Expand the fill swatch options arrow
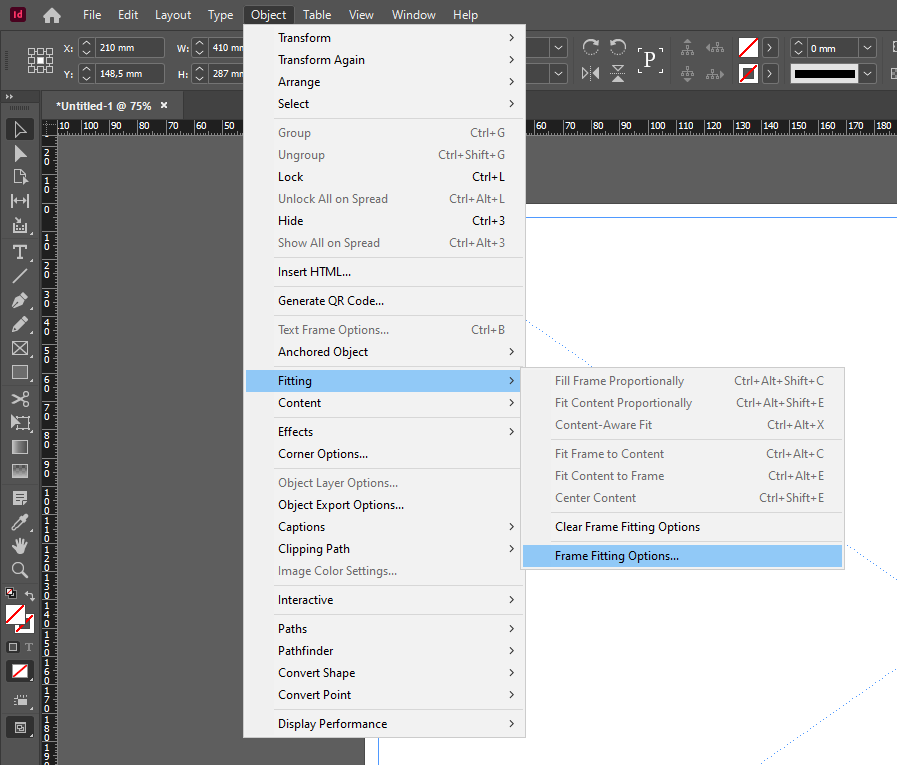The height and width of the screenshot is (765, 897). pyautogui.click(x=770, y=47)
